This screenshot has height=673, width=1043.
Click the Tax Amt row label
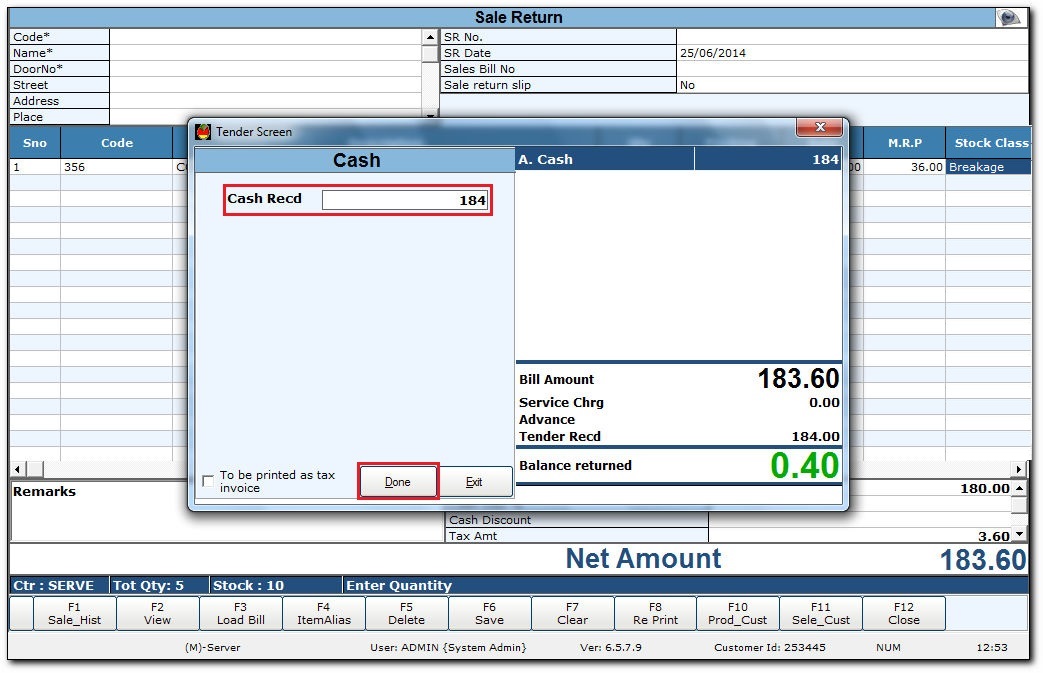click(x=473, y=536)
